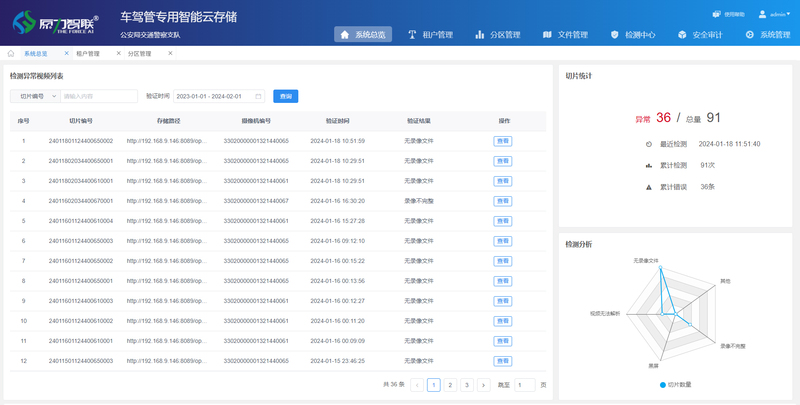Click the 视频无法解析 radar chart label

(605, 313)
